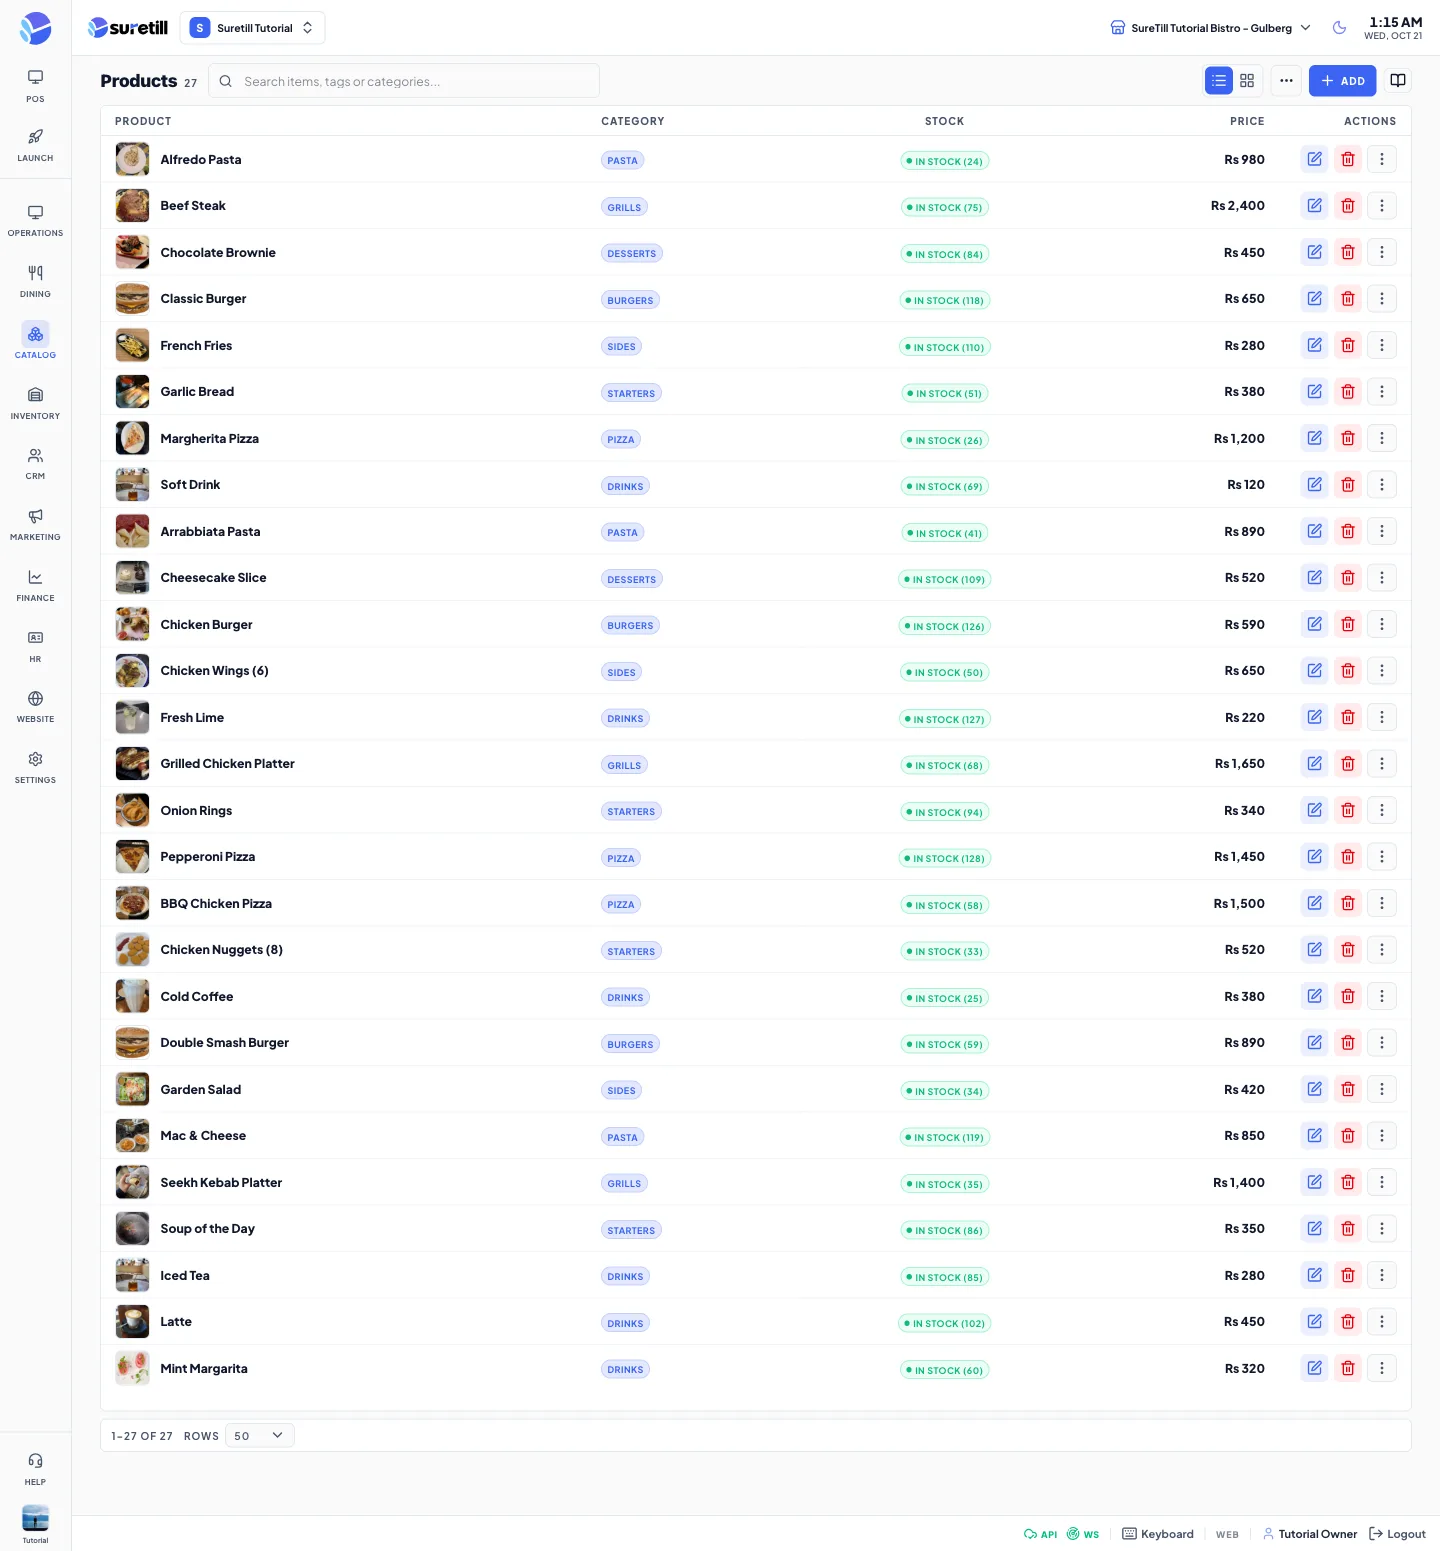This screenshot has height=1551, width=1440.
Task: Click the ADD product button
Action: click(1342, 81)
